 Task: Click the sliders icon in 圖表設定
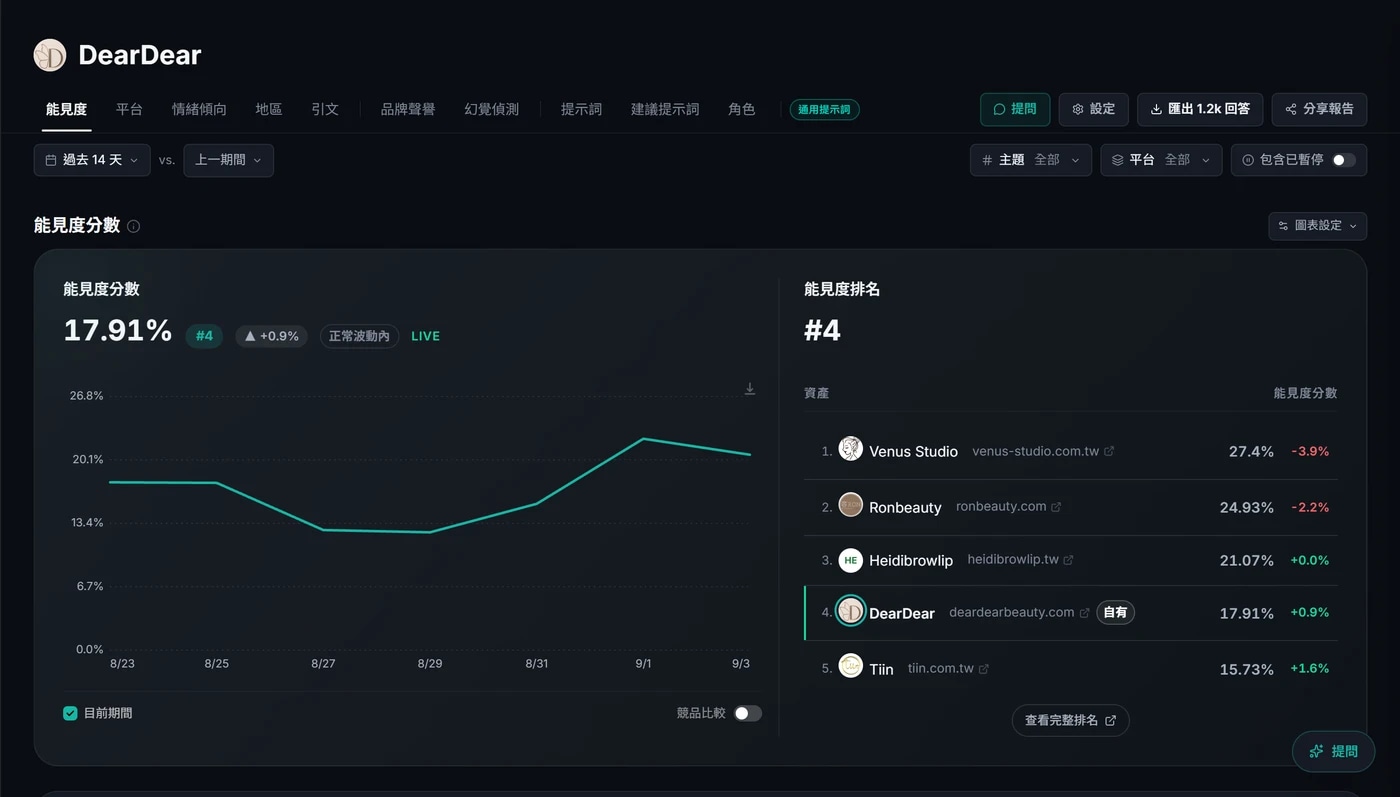[1284, 226]
